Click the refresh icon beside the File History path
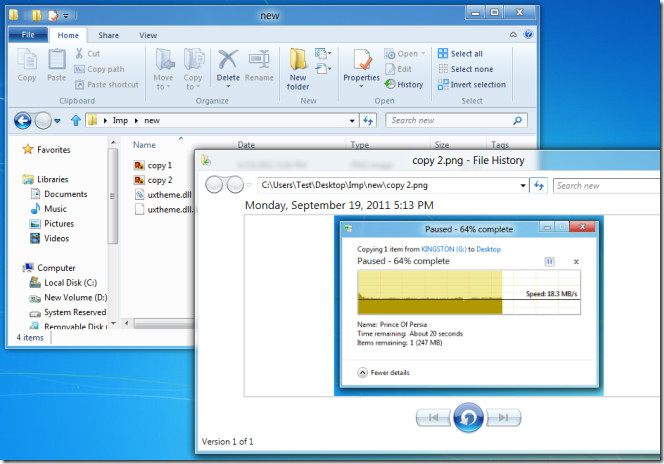664x464 pixels. click(x=538, y=185)
